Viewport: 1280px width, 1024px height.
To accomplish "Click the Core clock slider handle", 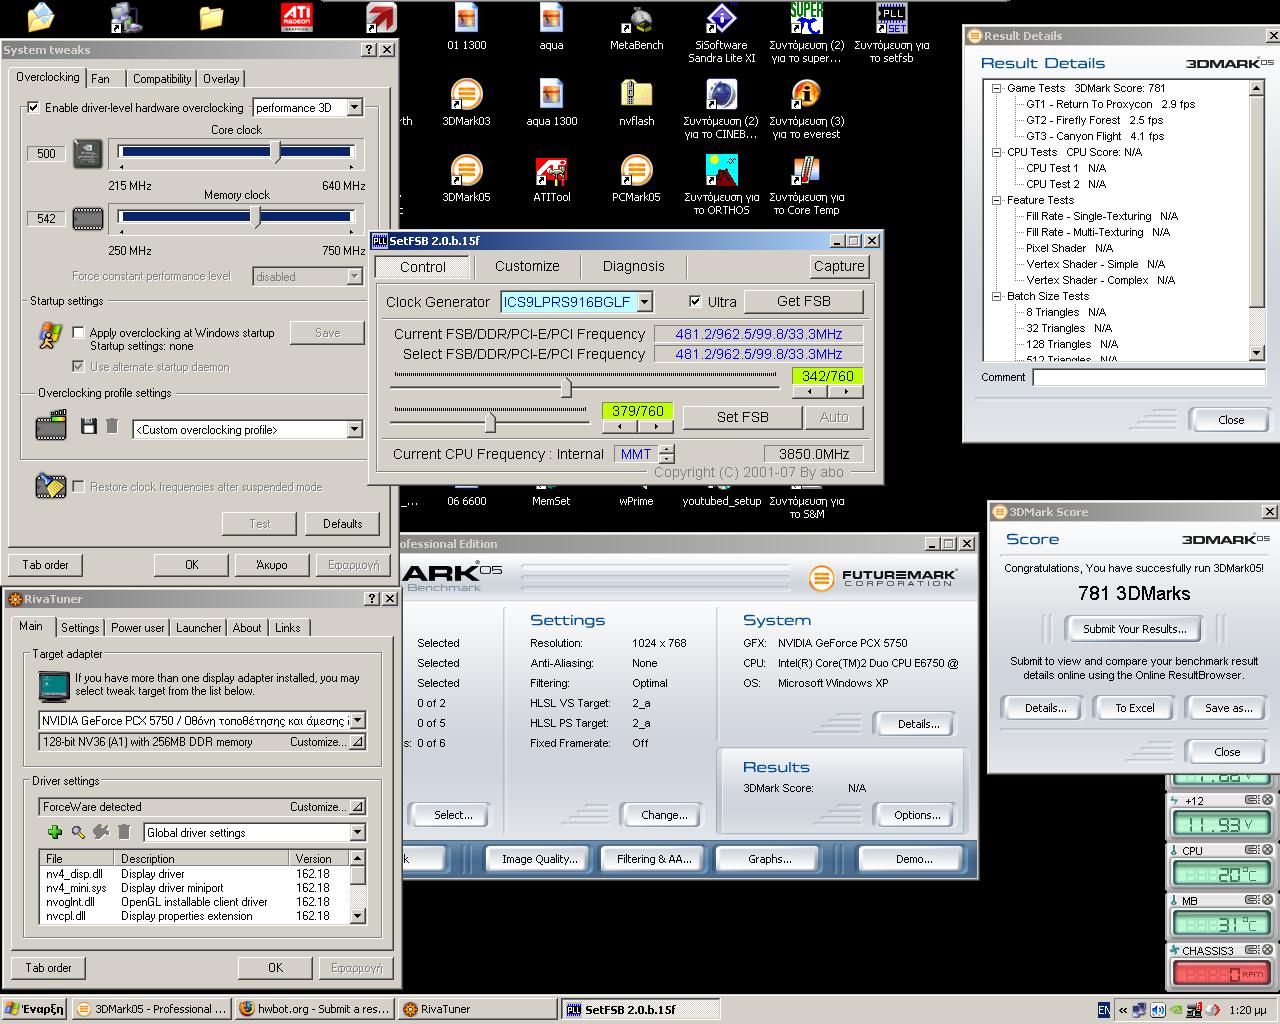I will coord(277,152).
